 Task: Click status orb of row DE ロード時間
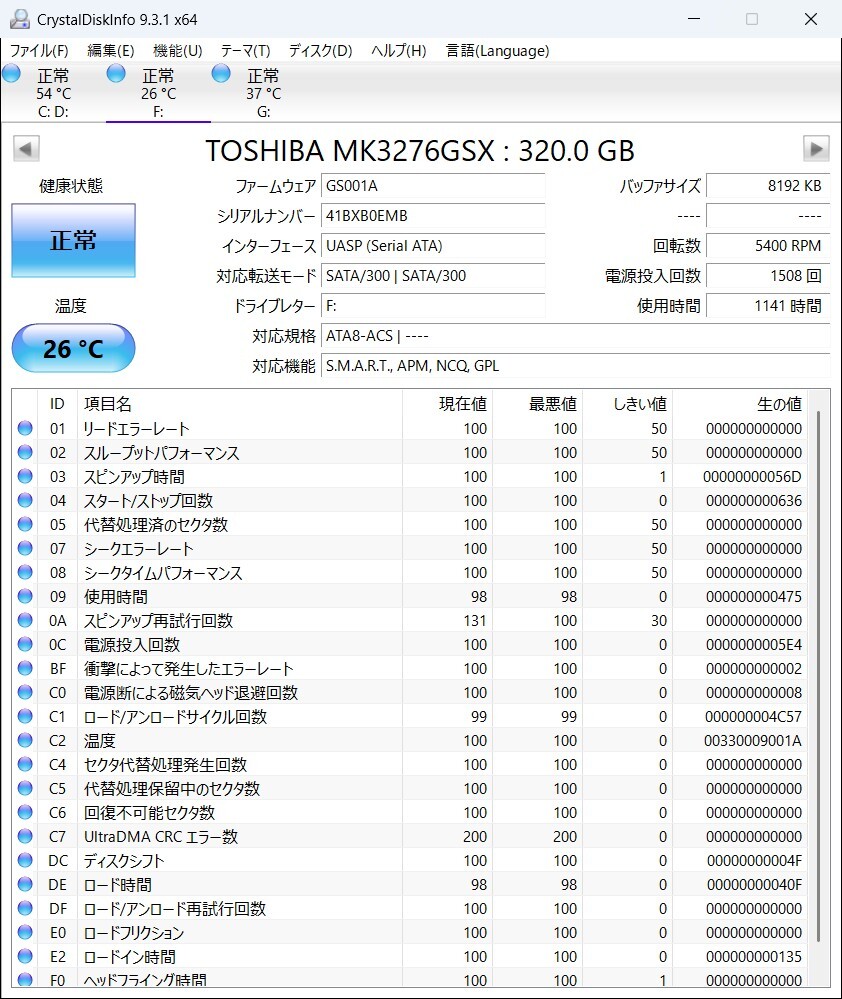click(25, 884)
